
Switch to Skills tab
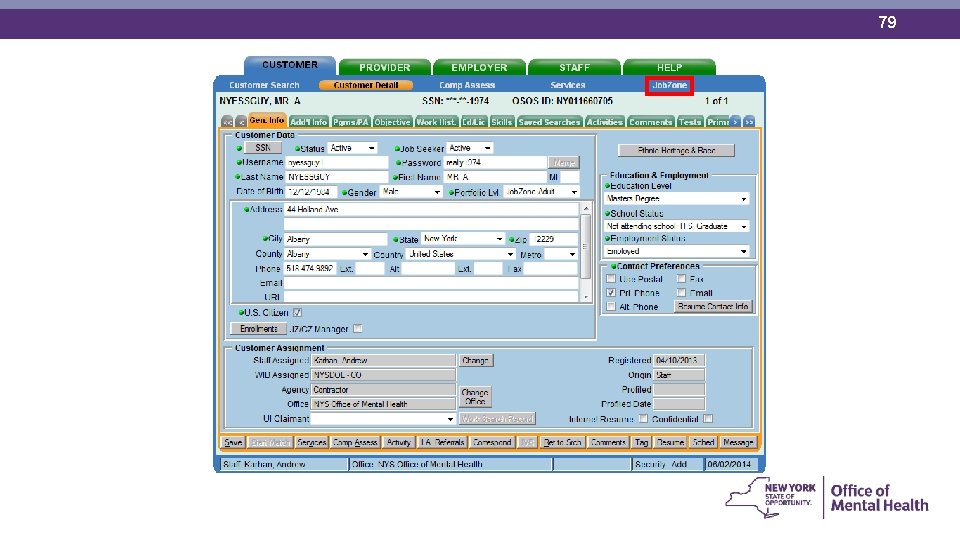[501, 122]
